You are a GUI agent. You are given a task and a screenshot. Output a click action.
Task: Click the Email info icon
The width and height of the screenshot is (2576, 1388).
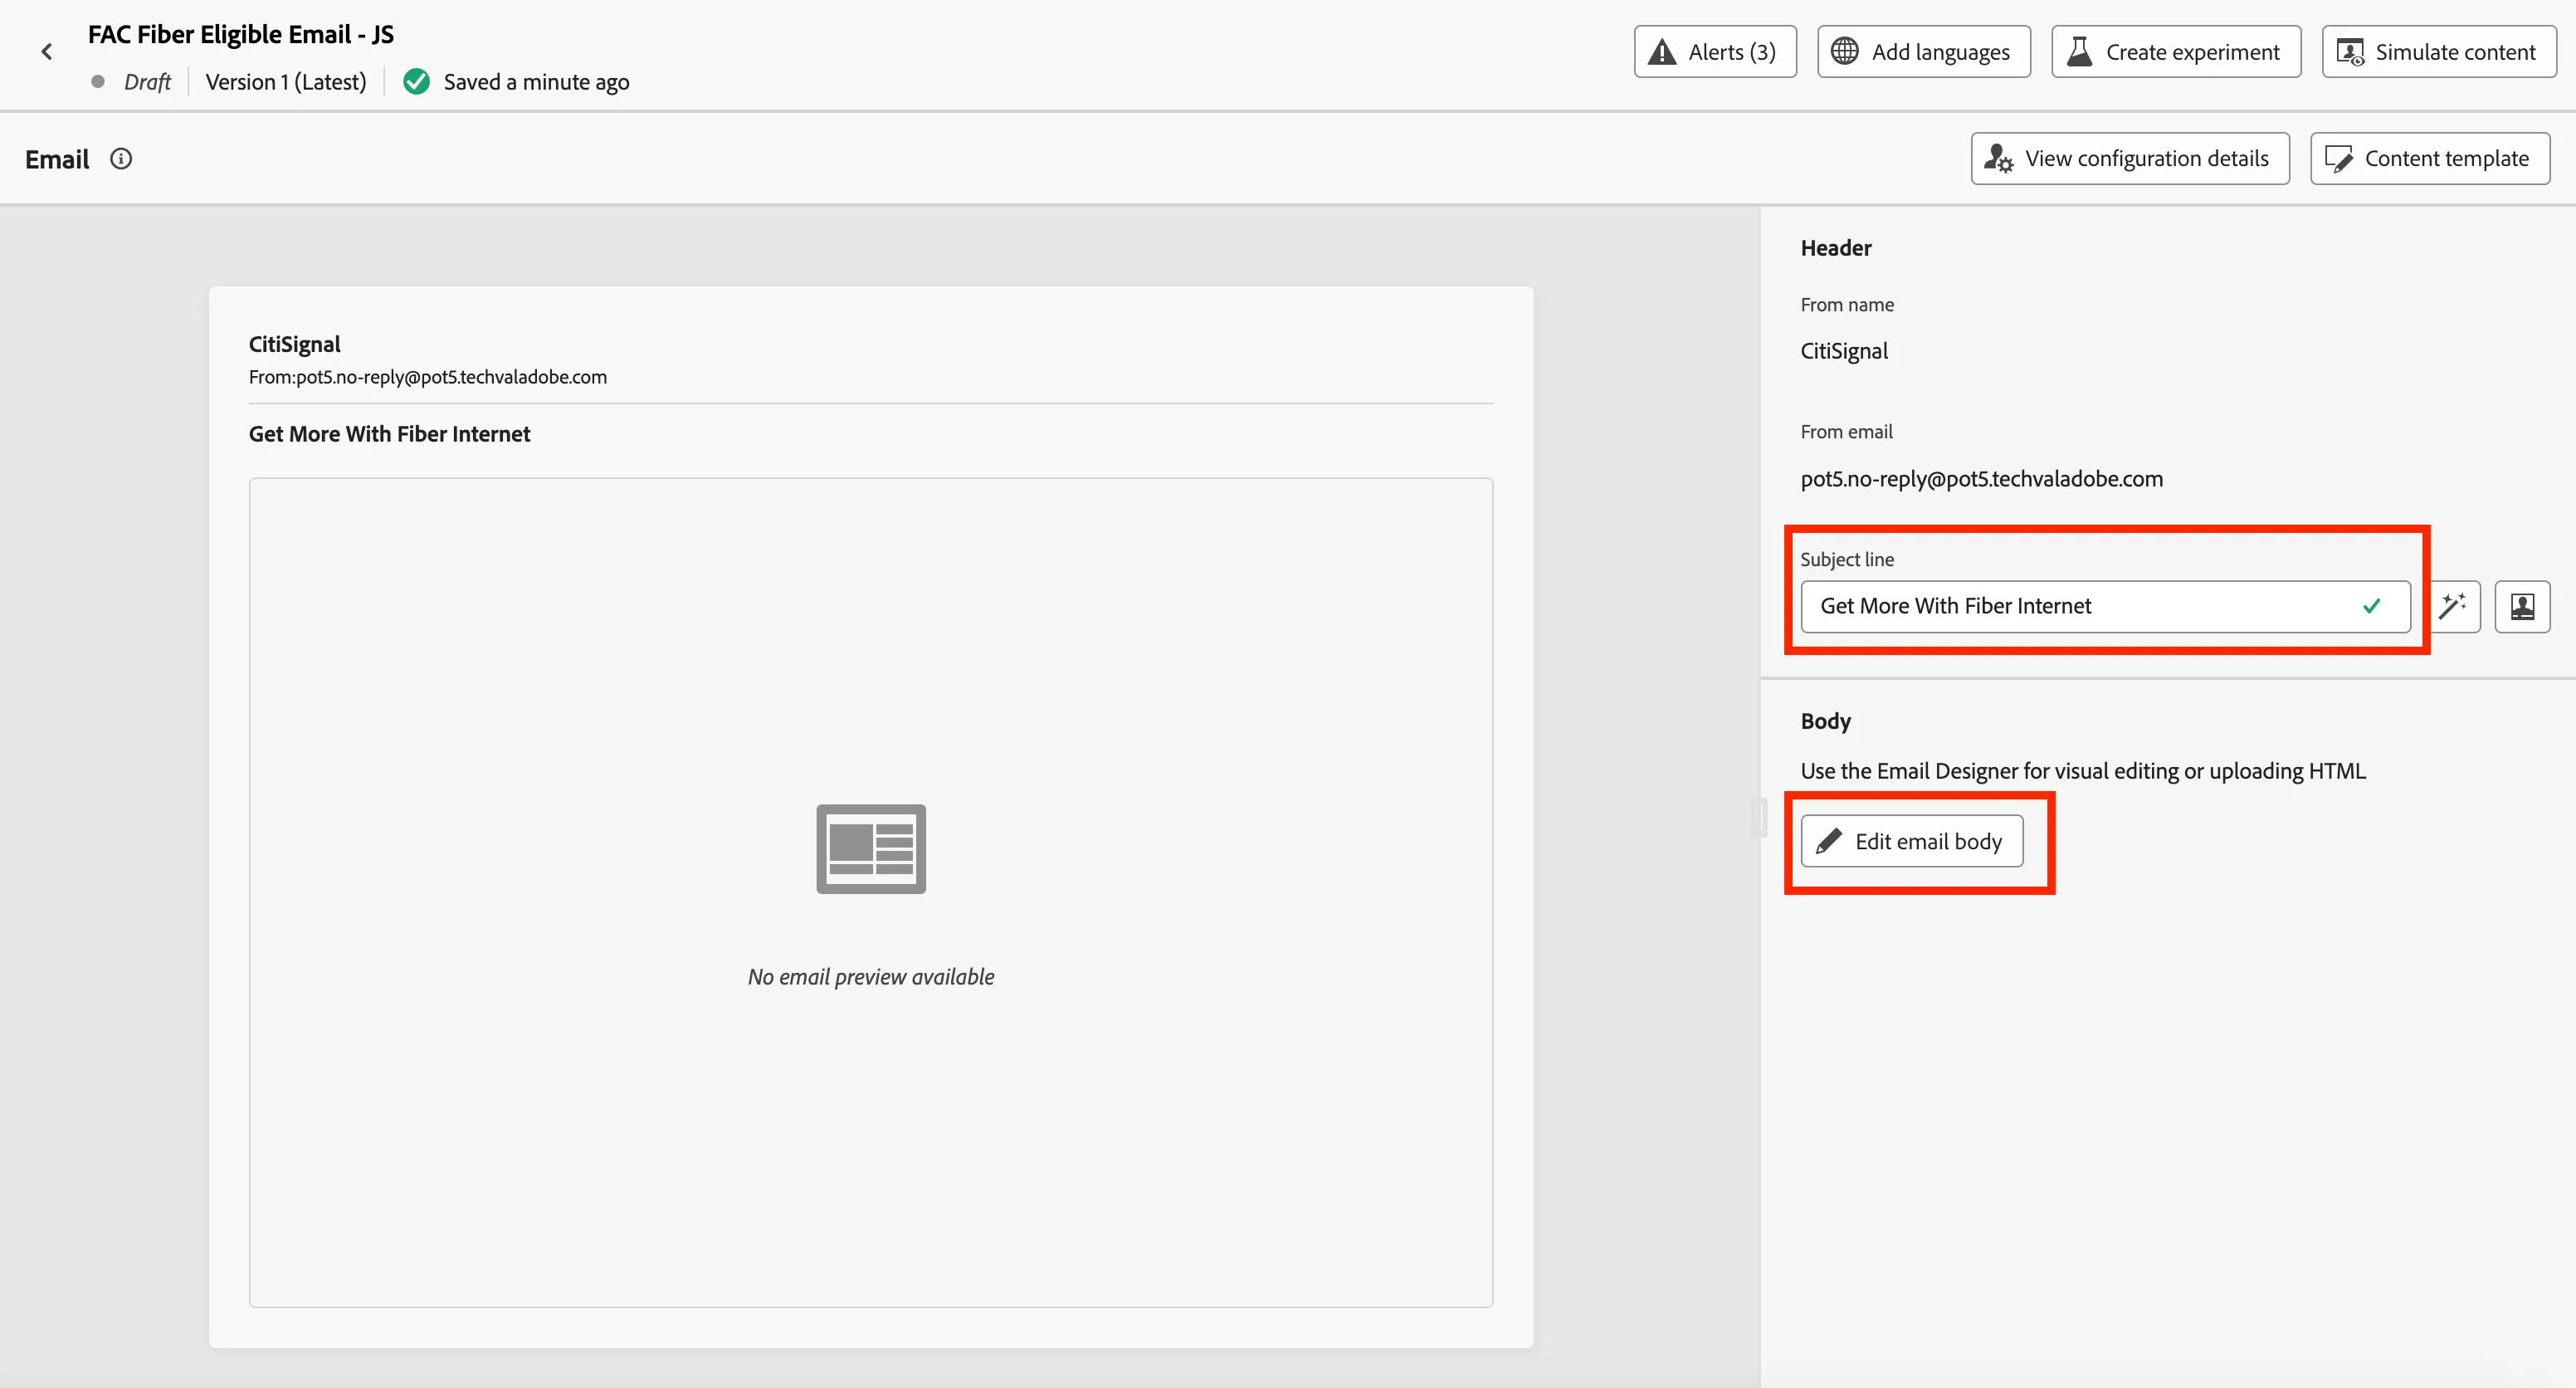(x=121, y=159)
